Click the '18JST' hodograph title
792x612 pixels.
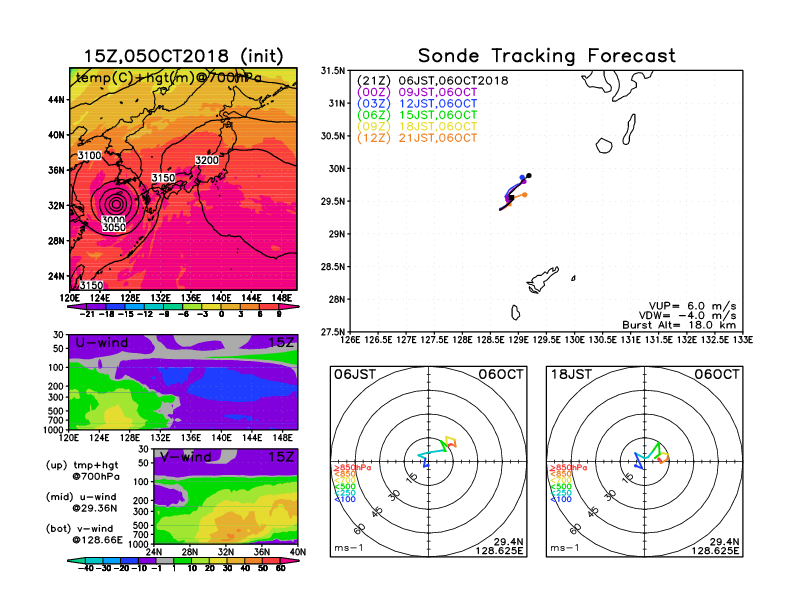click(x=571, y=374)
